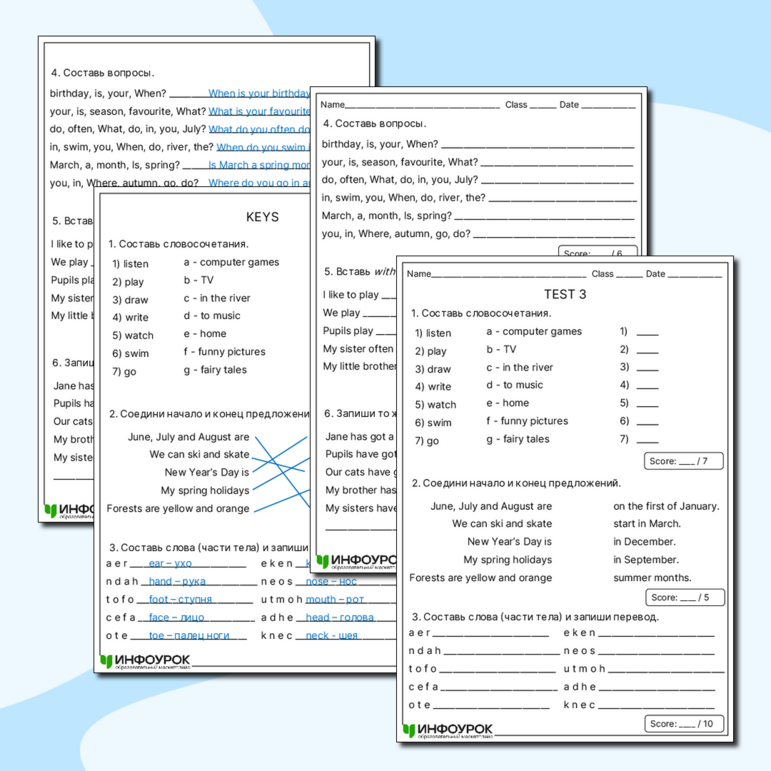Click 'Forests are yellow and orange' on KEYS page

[178, 508]
